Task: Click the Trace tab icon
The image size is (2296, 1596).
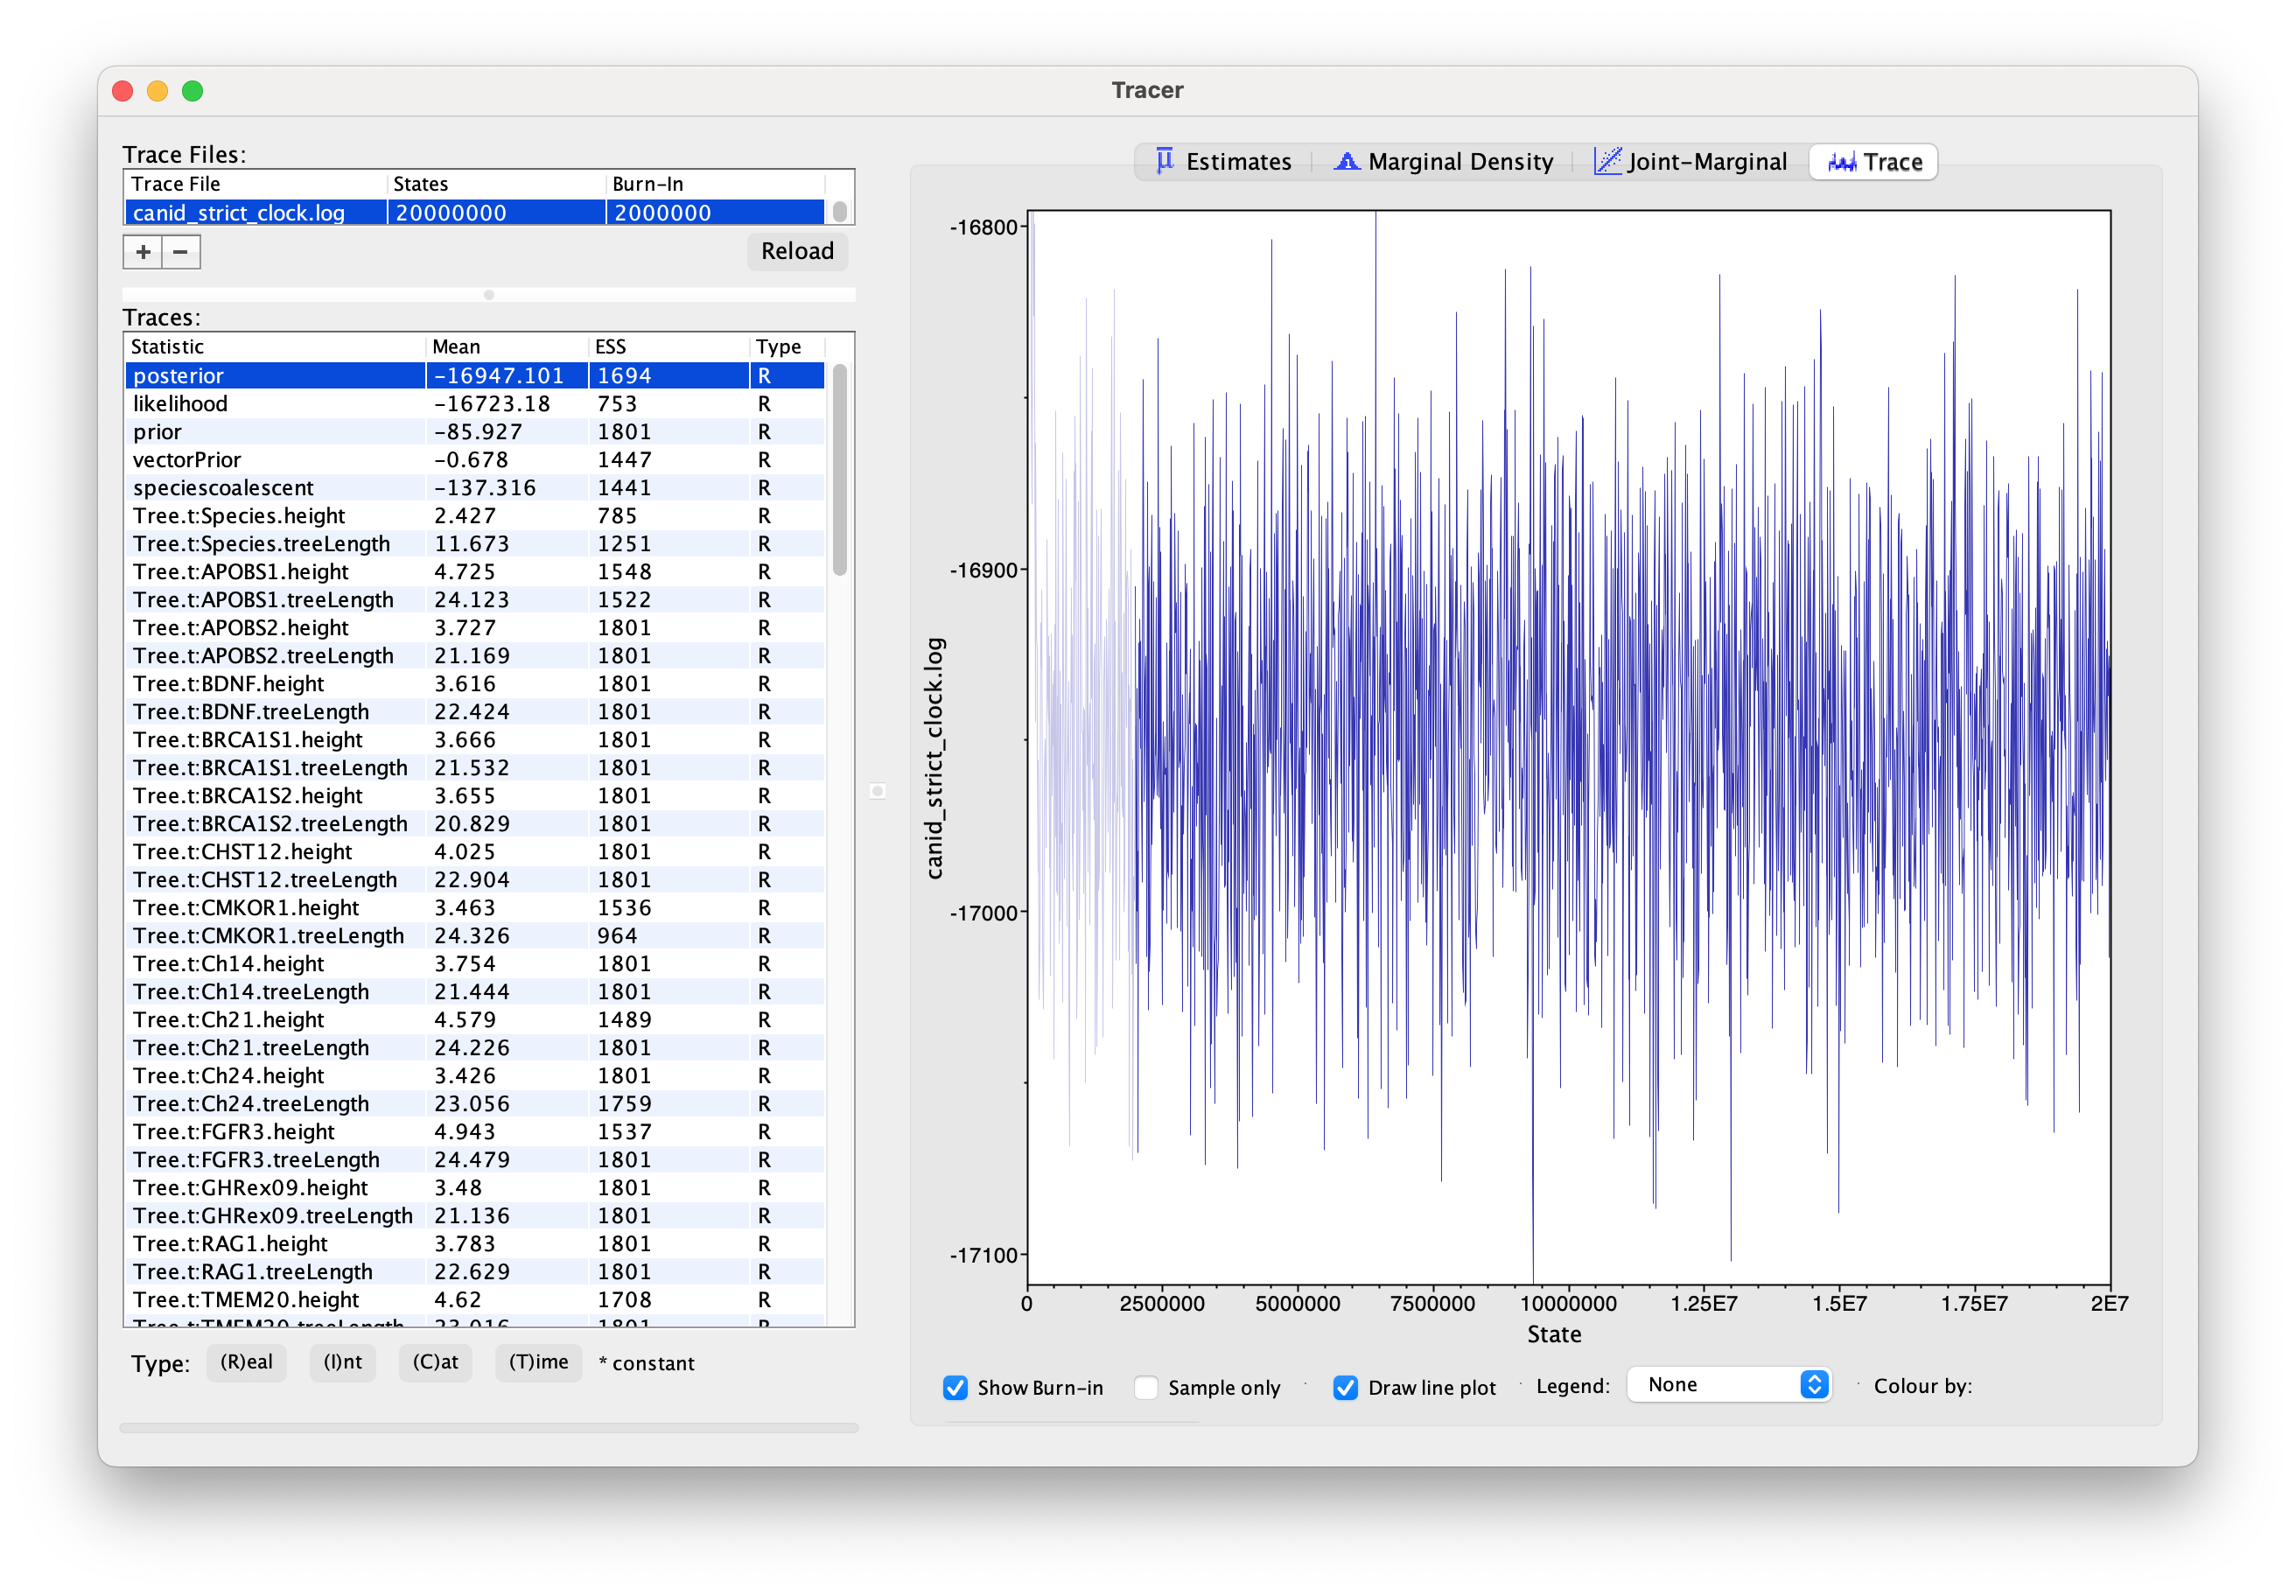Action: [1841, 162]
